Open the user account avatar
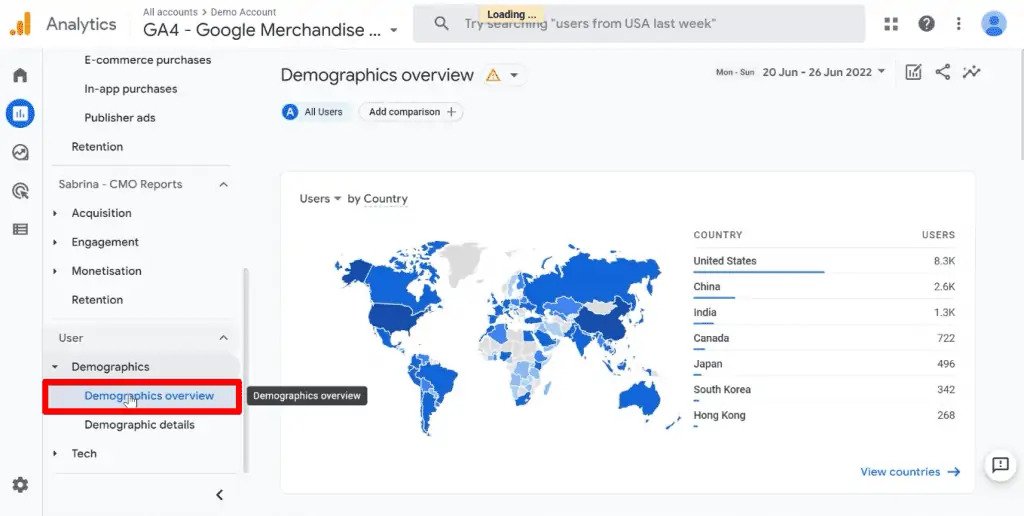1024x516 pixels. coord(993,24)
